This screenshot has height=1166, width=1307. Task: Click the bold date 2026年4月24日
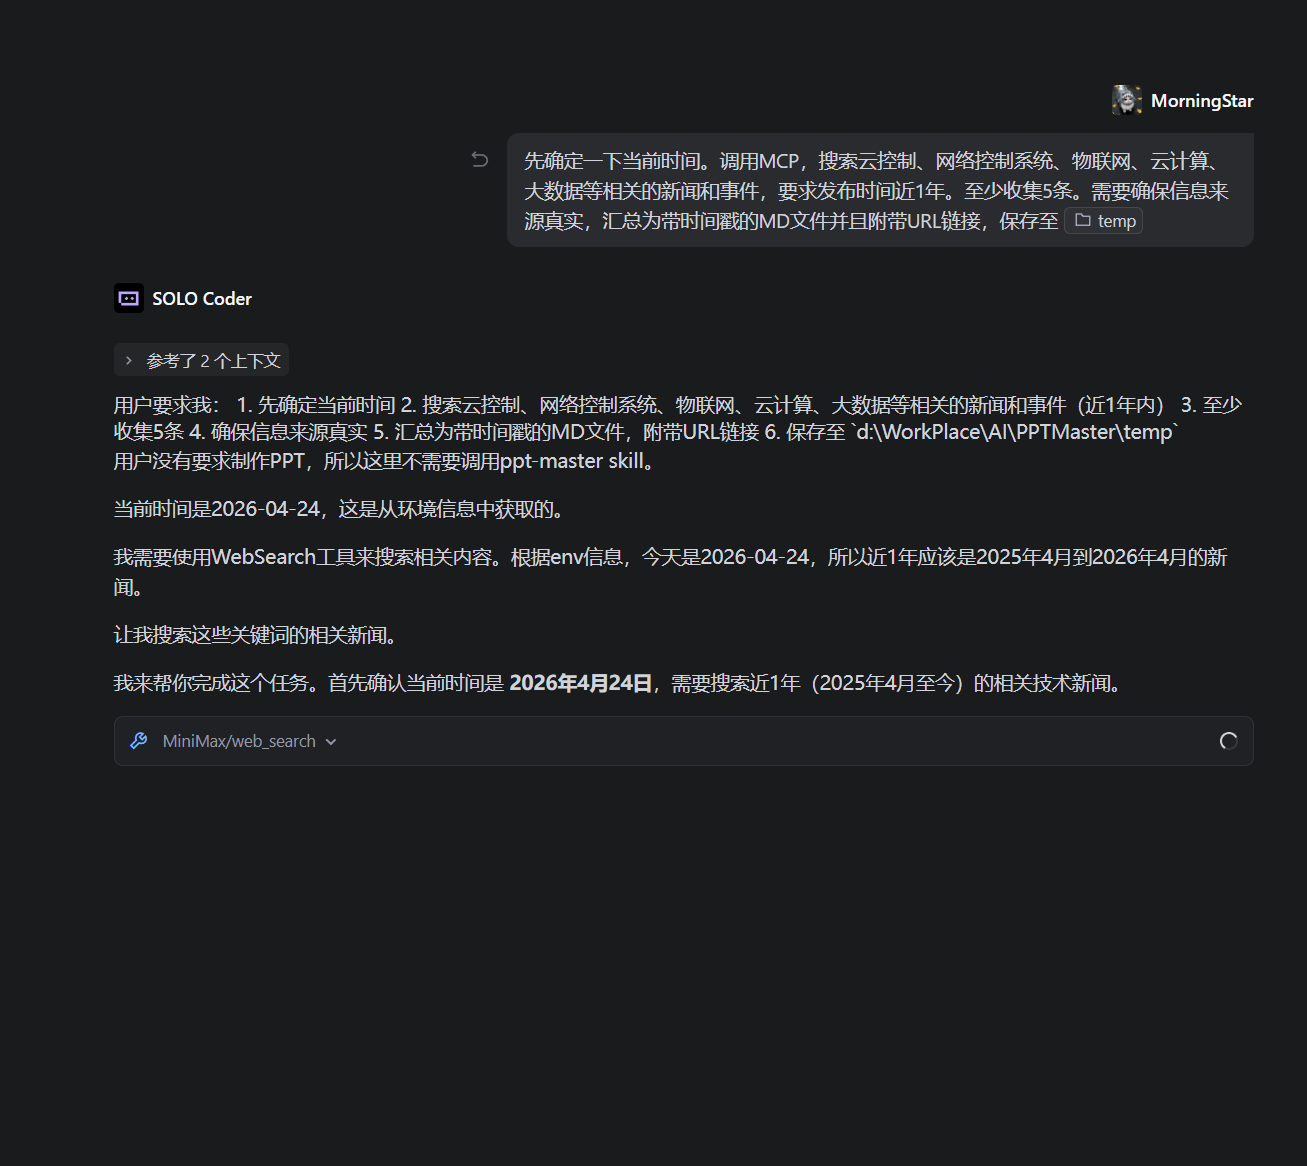(580, 683)
